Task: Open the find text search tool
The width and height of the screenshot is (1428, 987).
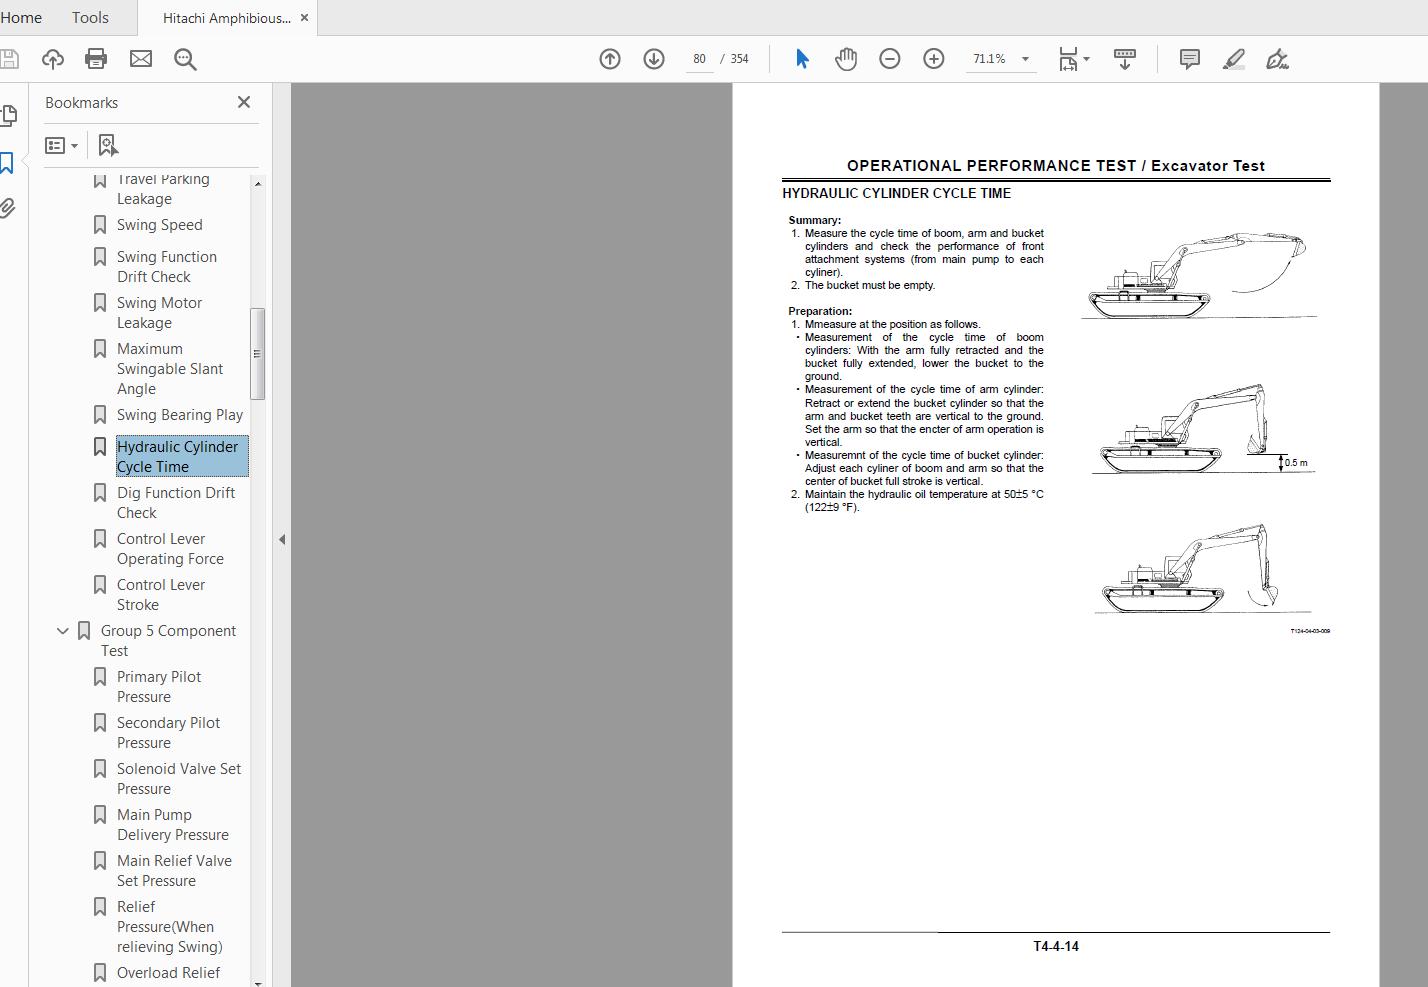Action: (x=185, y=59)
